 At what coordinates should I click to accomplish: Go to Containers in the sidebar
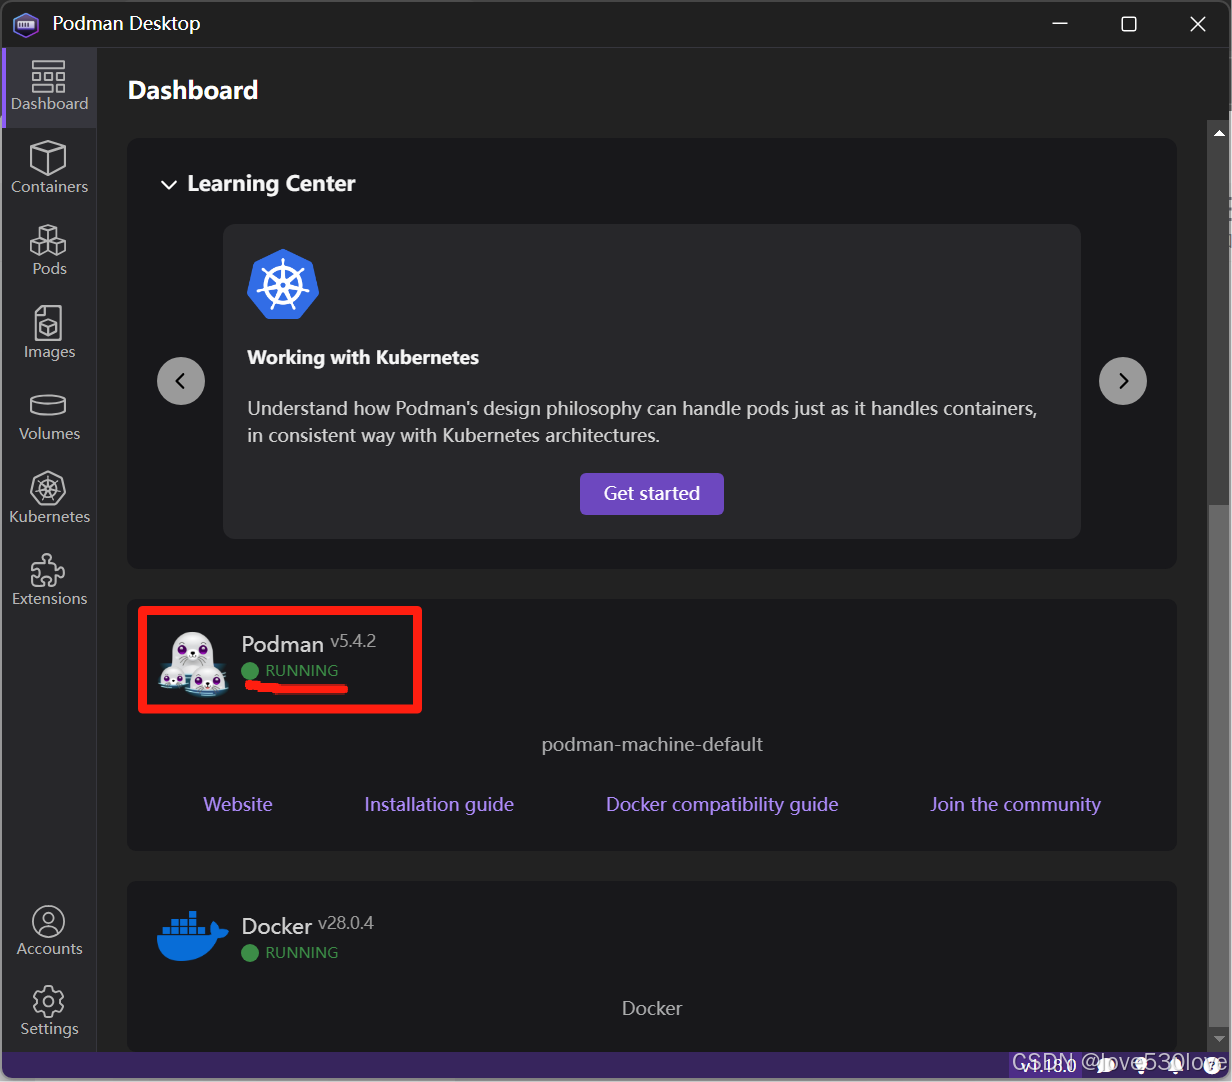pos(49,168)
